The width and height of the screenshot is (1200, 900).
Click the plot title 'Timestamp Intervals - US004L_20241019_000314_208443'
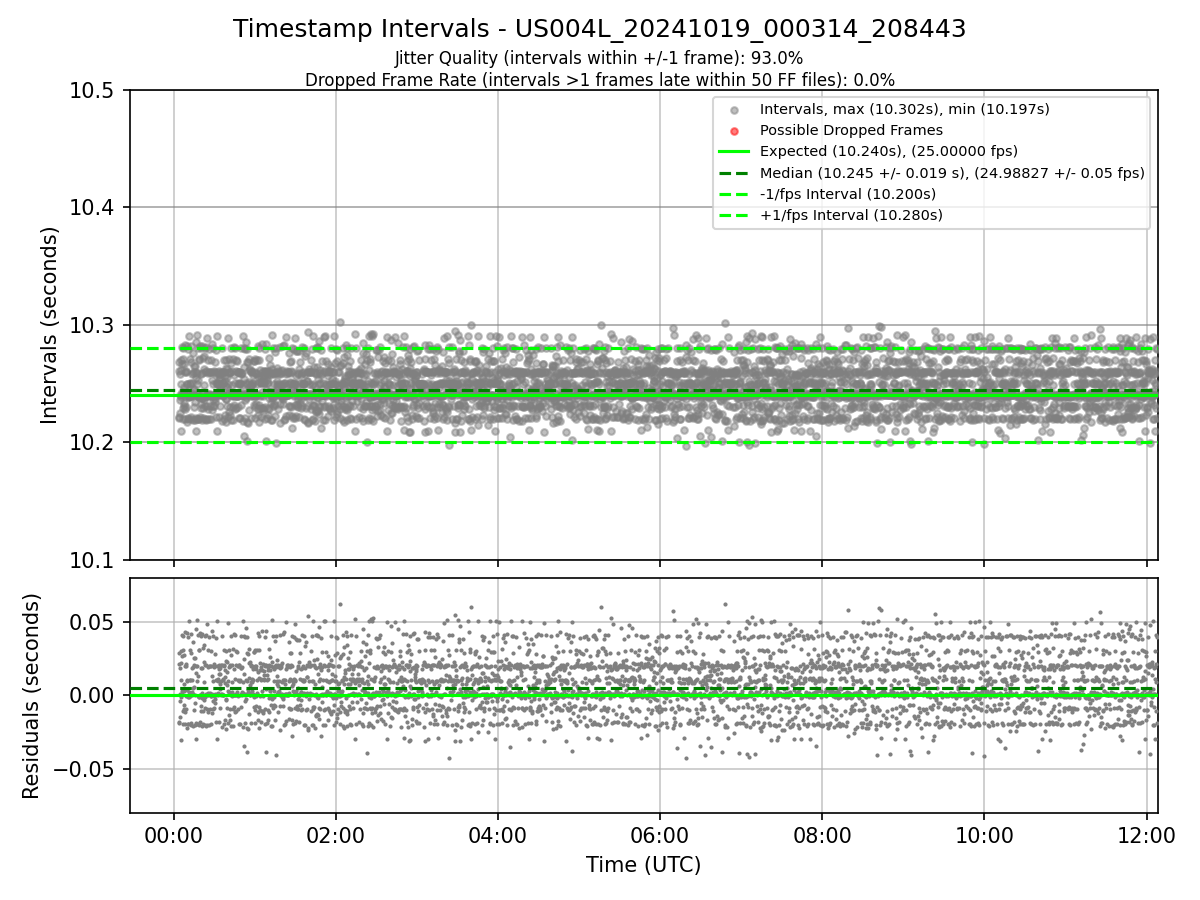click(599, 30)
